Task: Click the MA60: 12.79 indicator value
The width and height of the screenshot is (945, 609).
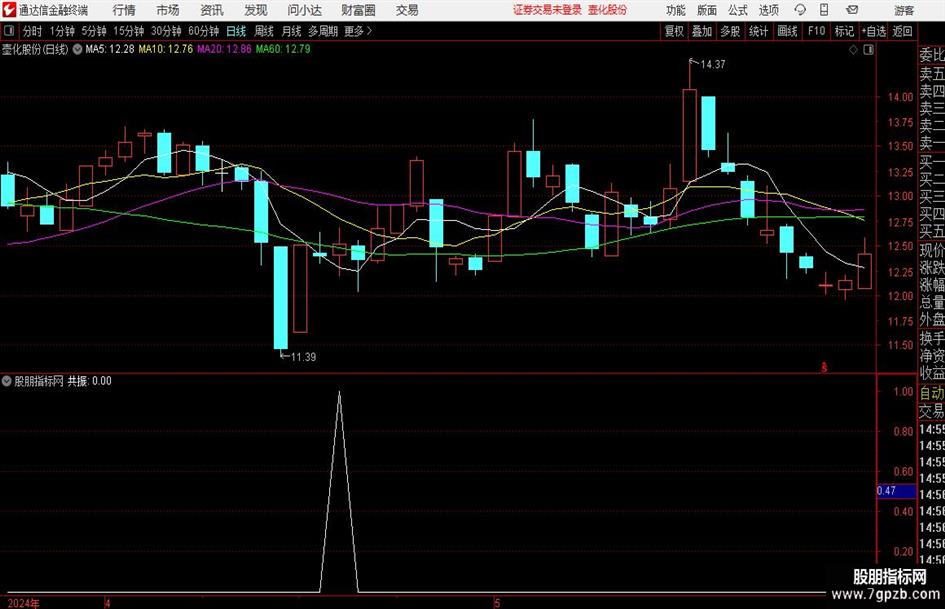Action: point(283,49)
